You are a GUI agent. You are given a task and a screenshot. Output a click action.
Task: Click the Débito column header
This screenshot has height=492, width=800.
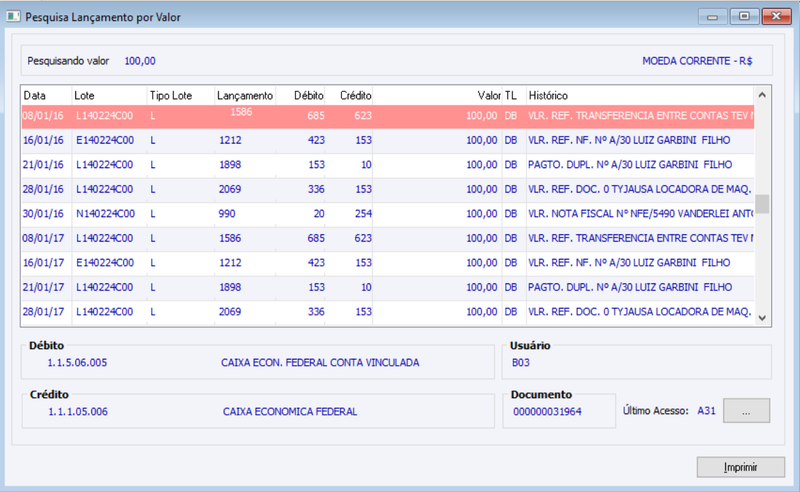pos(301,95)
